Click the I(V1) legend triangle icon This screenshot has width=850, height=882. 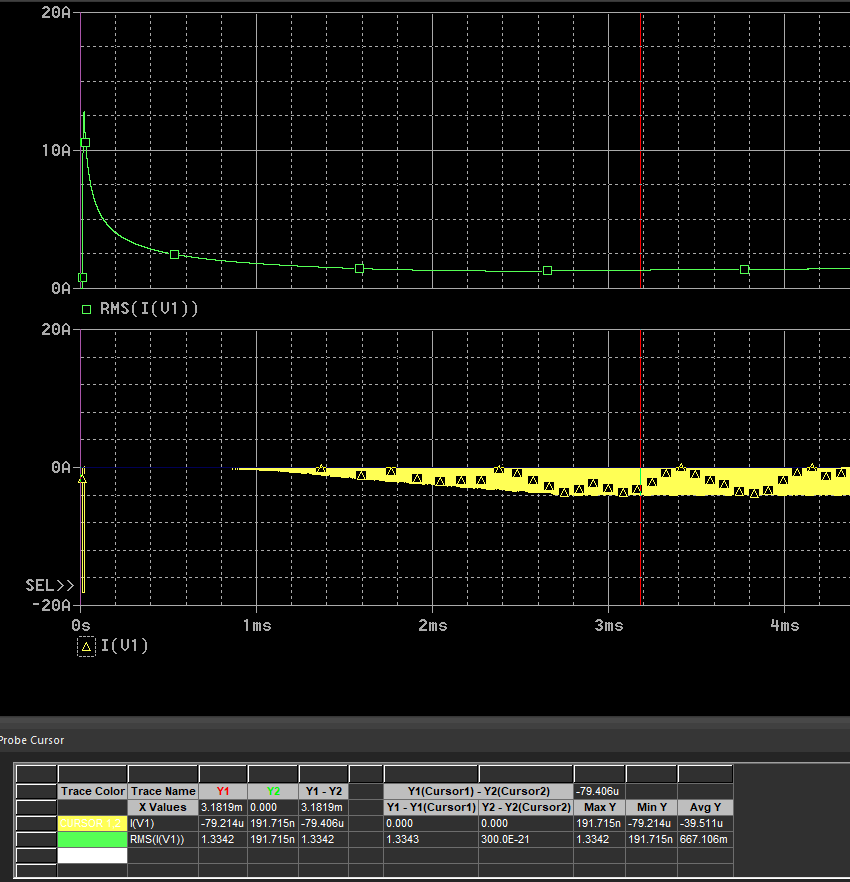click(x=86, y=647)
